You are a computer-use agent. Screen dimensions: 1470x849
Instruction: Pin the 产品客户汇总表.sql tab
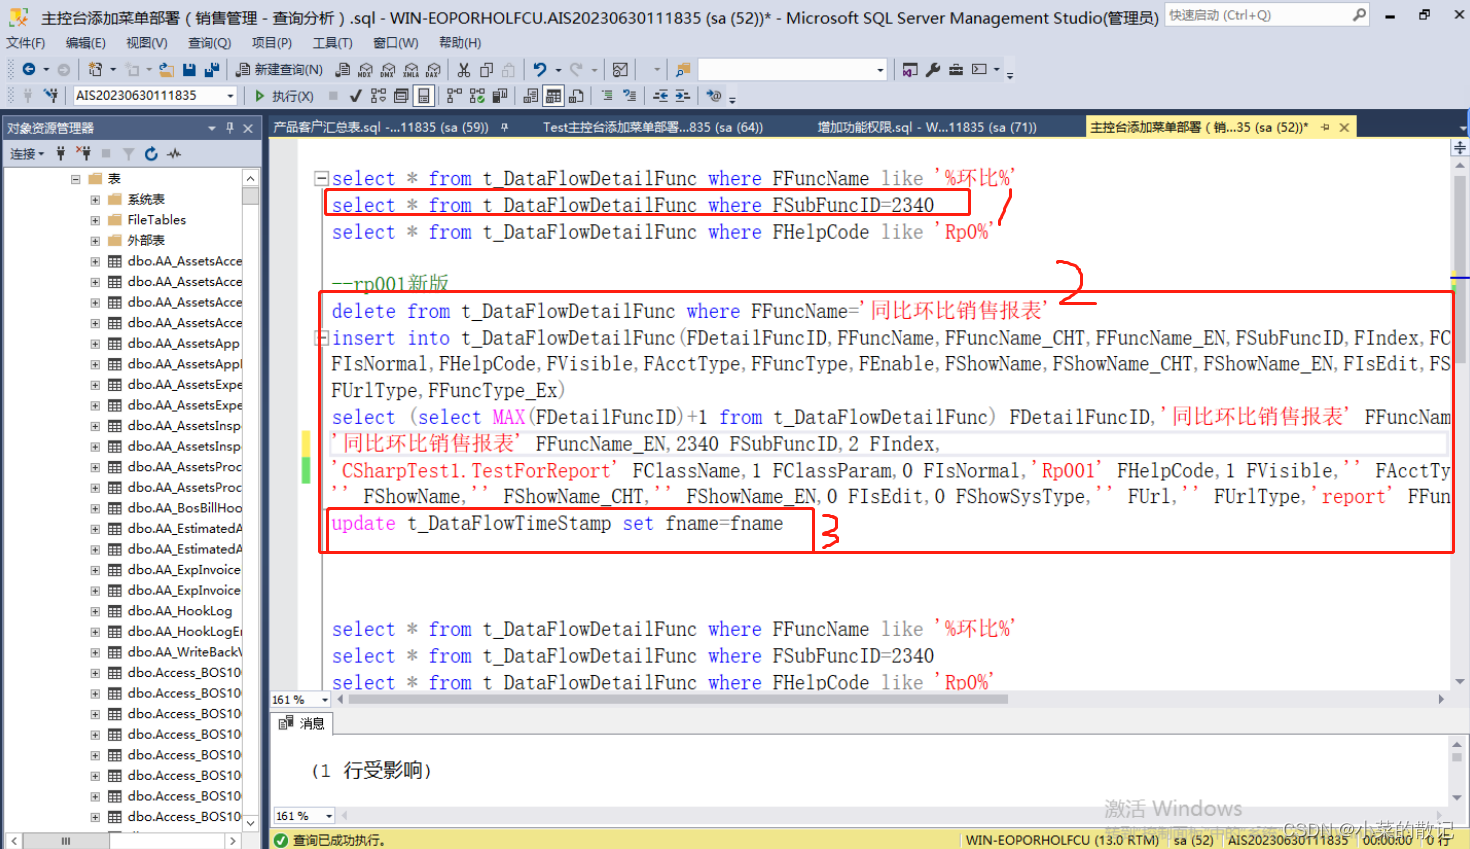503,127
